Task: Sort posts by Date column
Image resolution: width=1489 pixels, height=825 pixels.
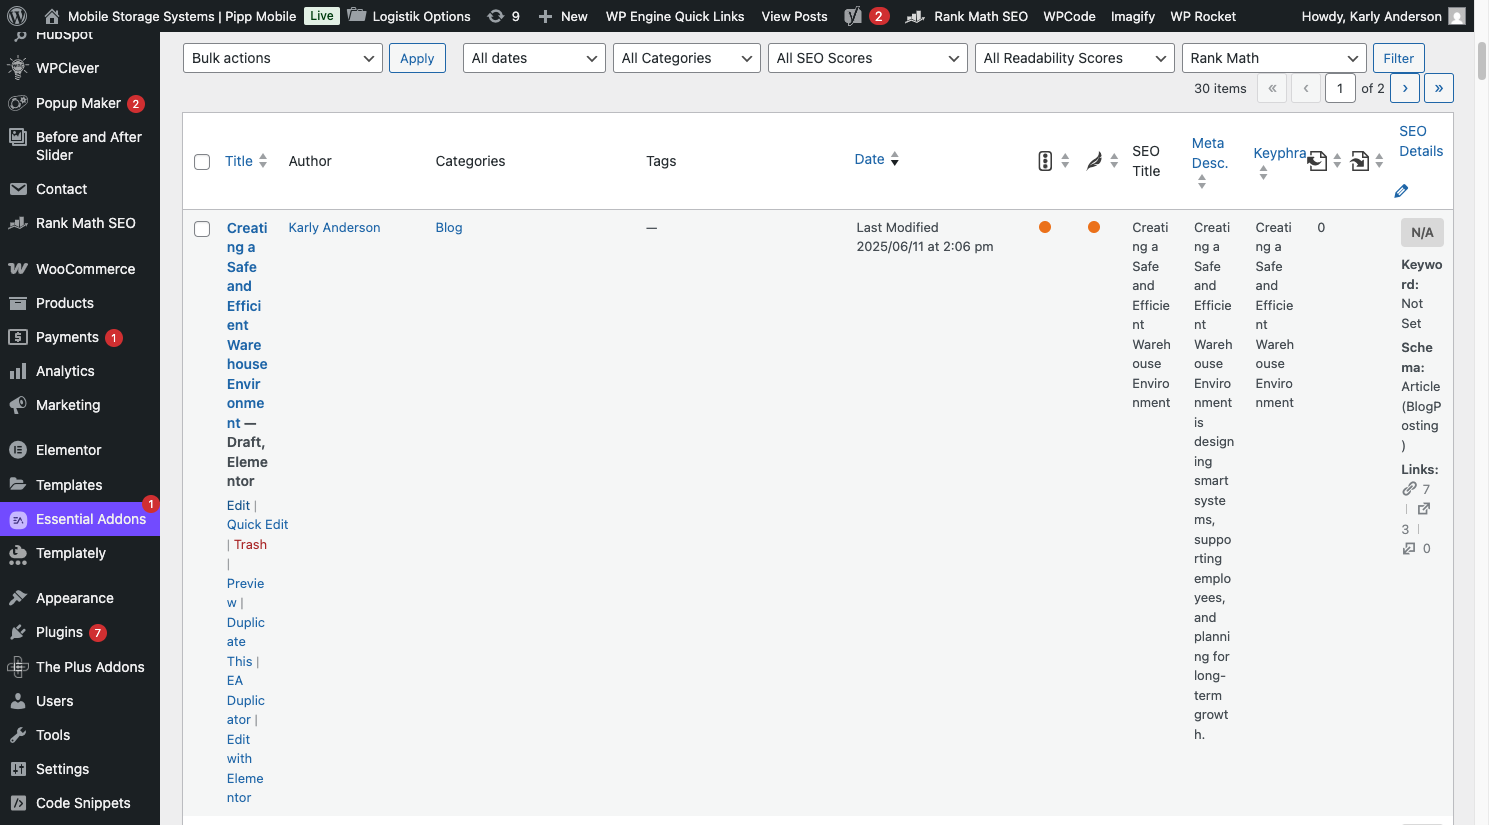Action: (x=877, y=159)
